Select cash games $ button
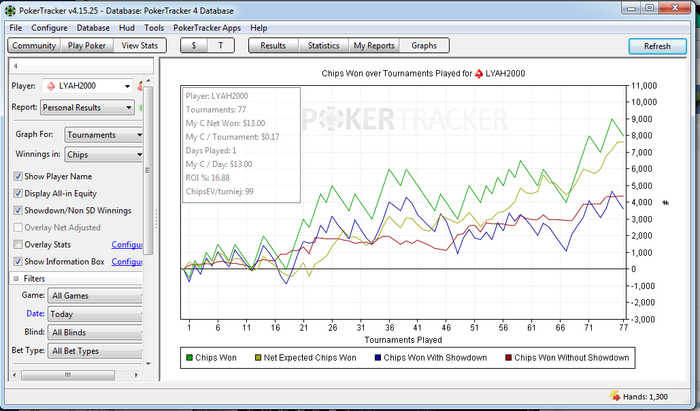The image size is (700, 411). [194, 46]
